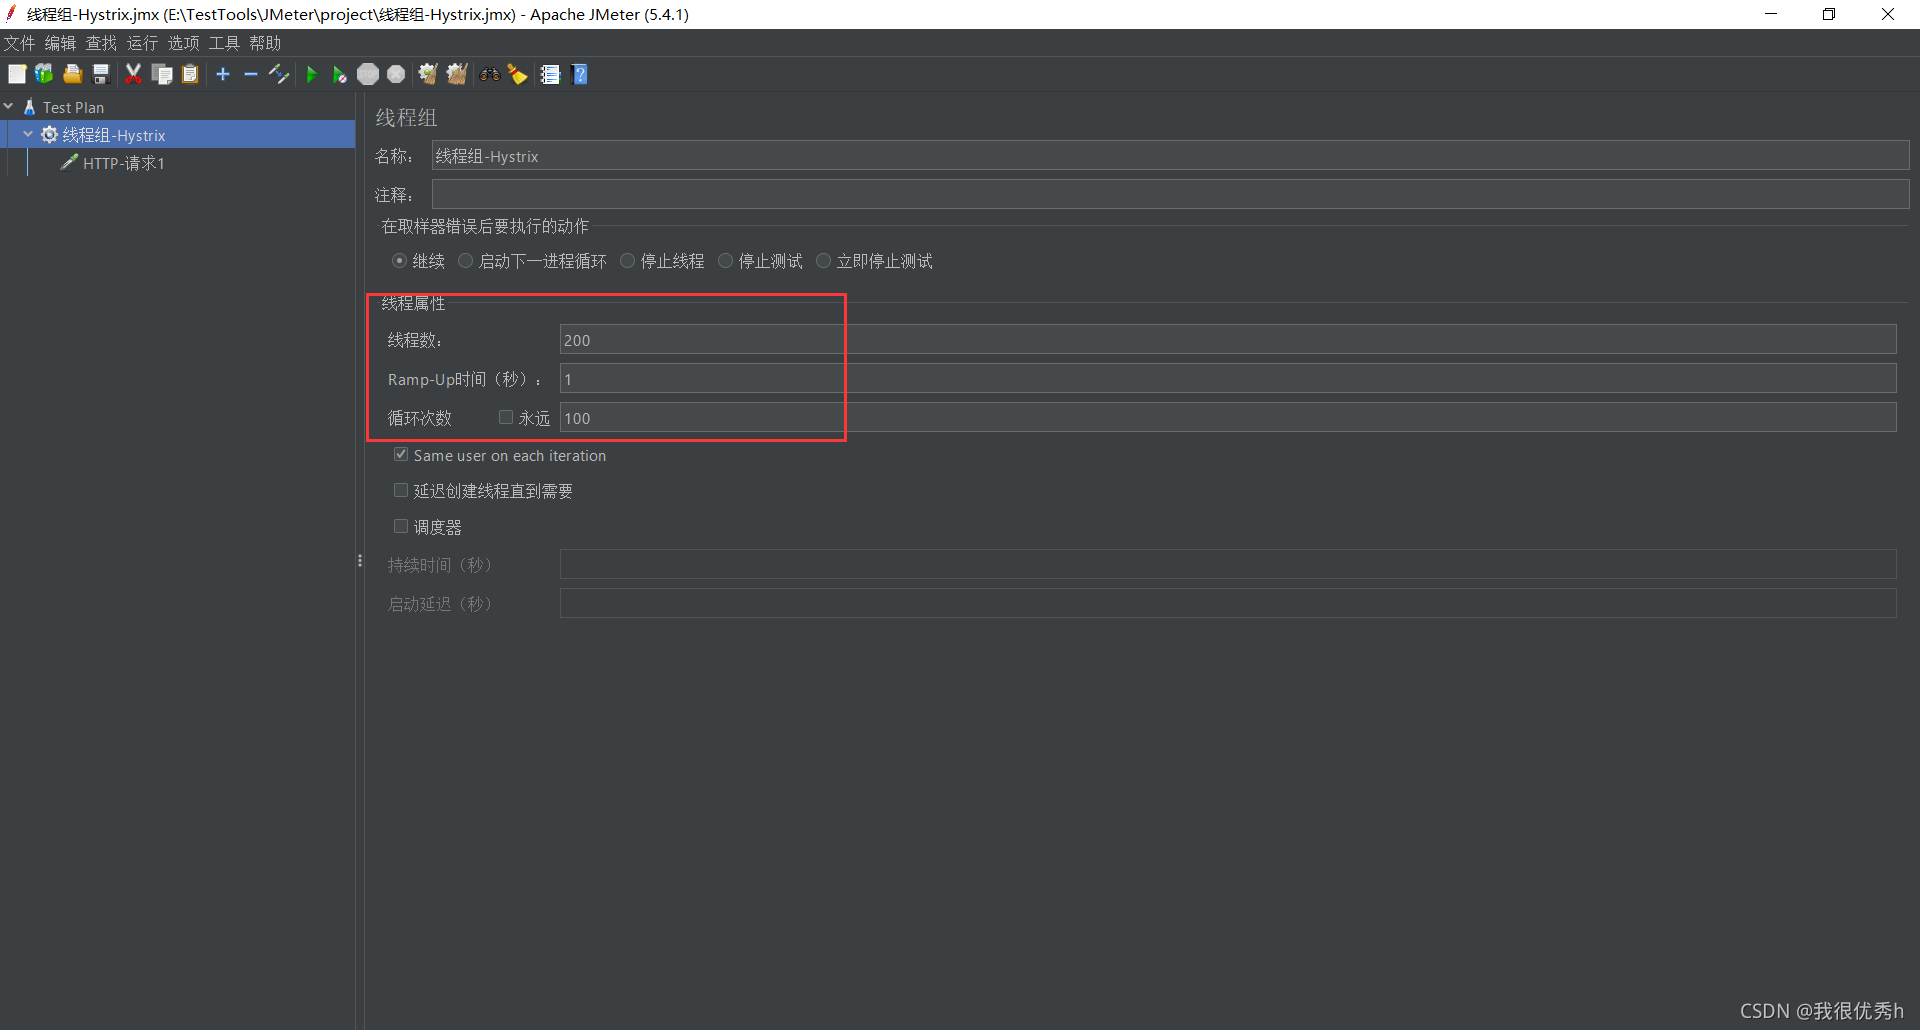
Task: Click the 线程数 field showing 200
Action: tap(1228, 340)
